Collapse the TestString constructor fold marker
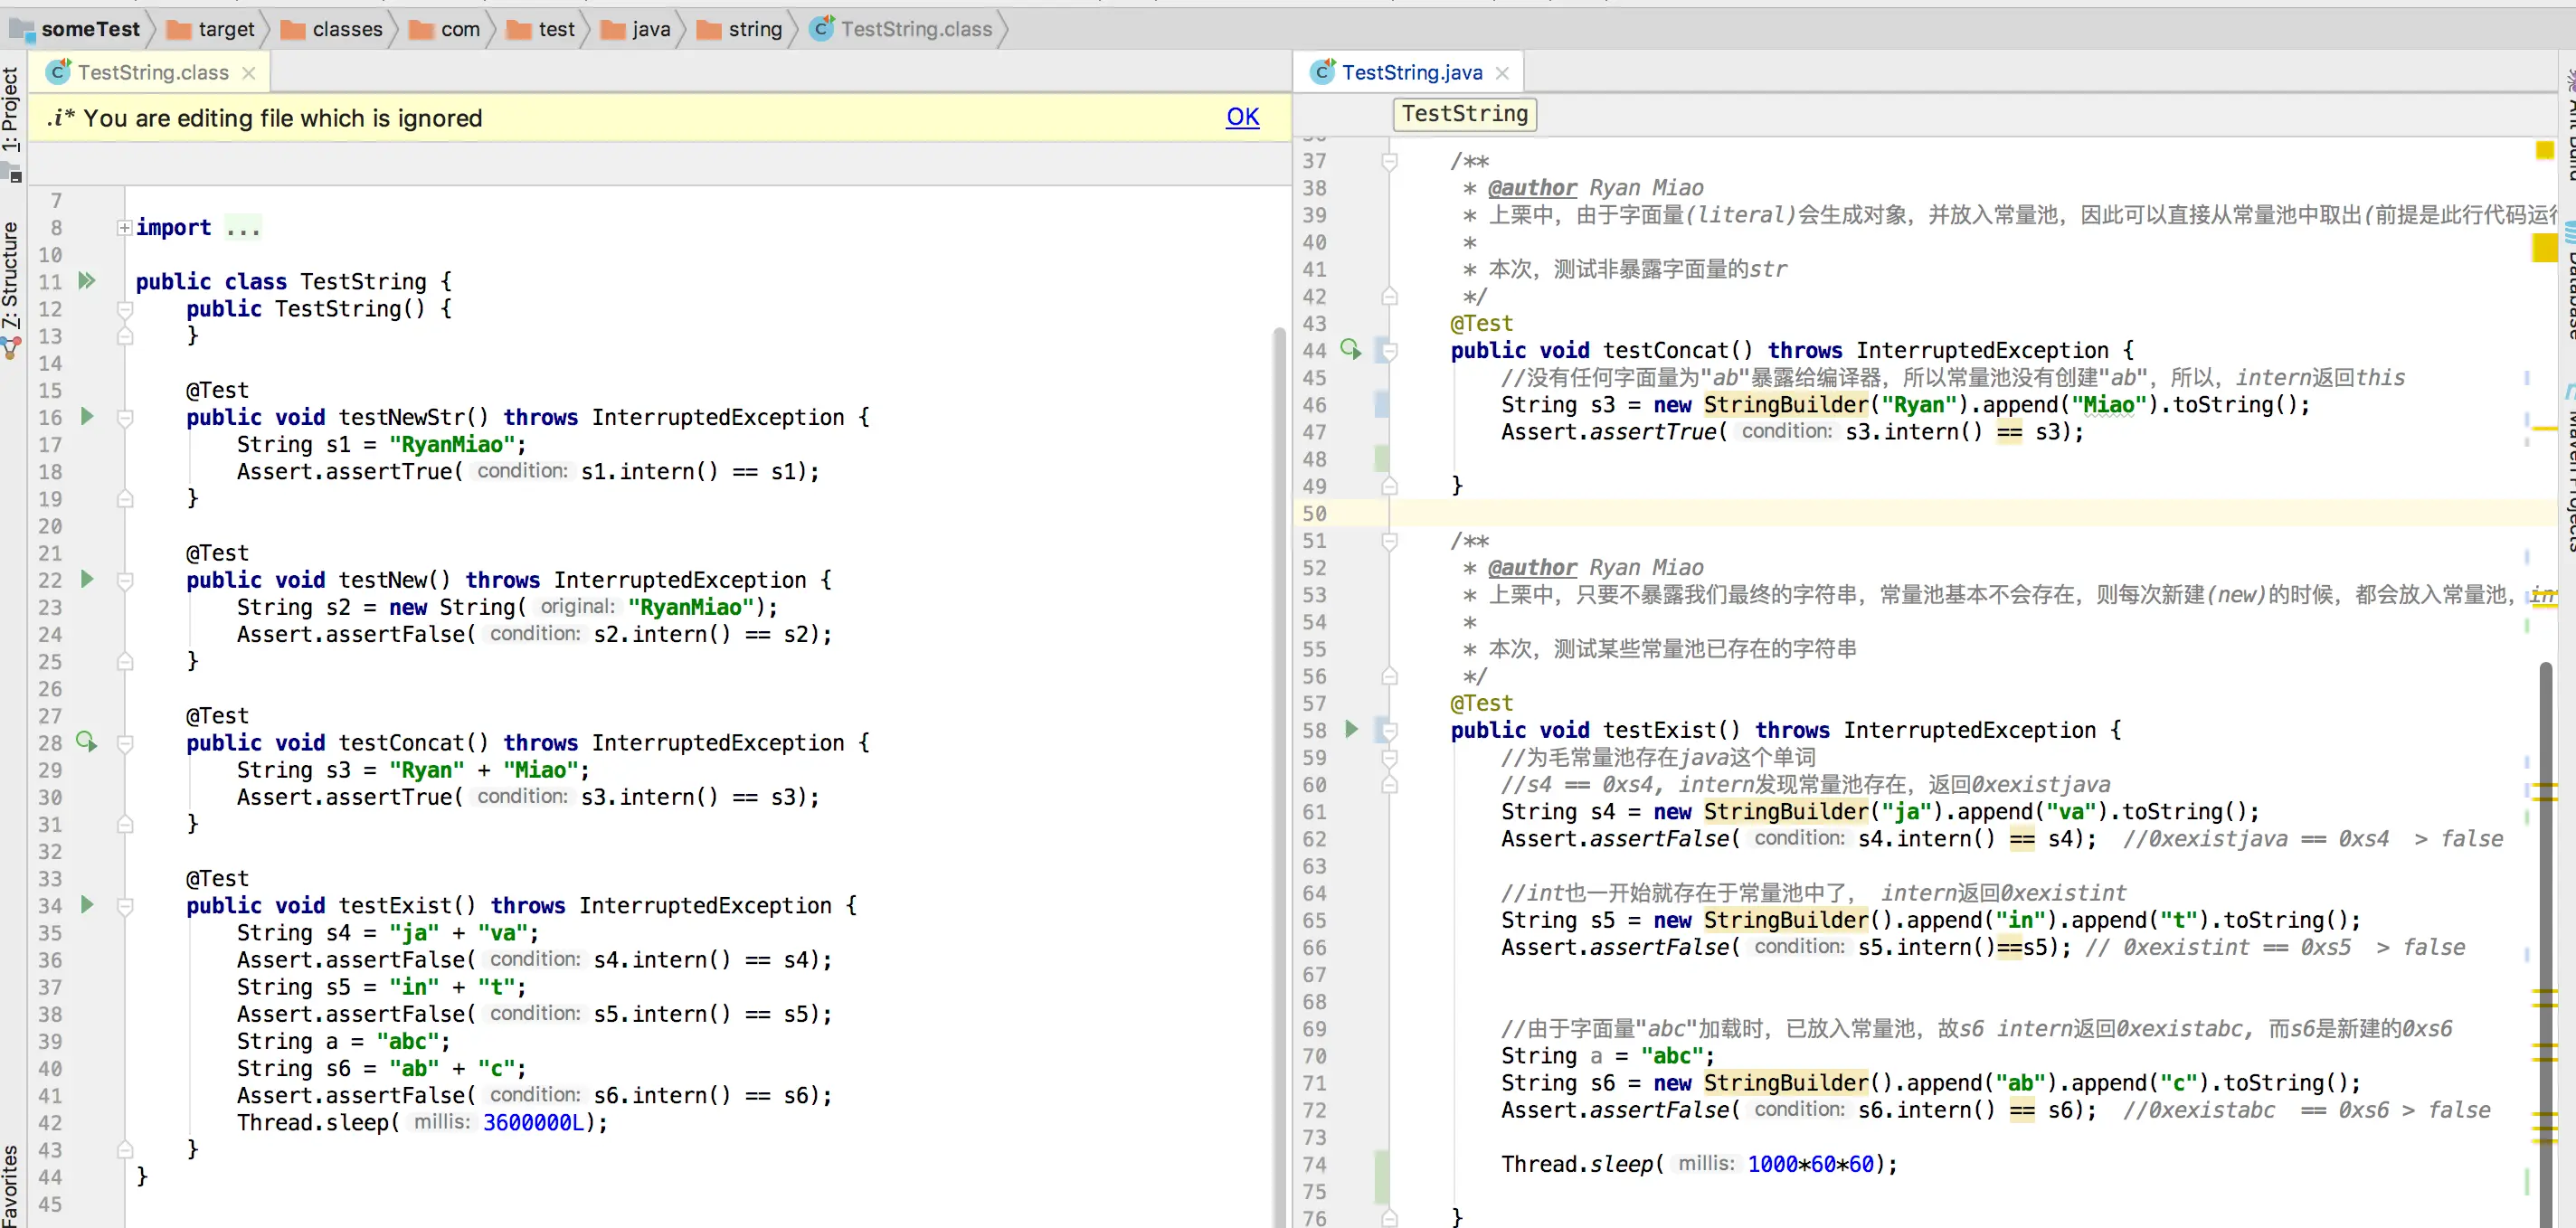2576x1228 pixels. 125,309
